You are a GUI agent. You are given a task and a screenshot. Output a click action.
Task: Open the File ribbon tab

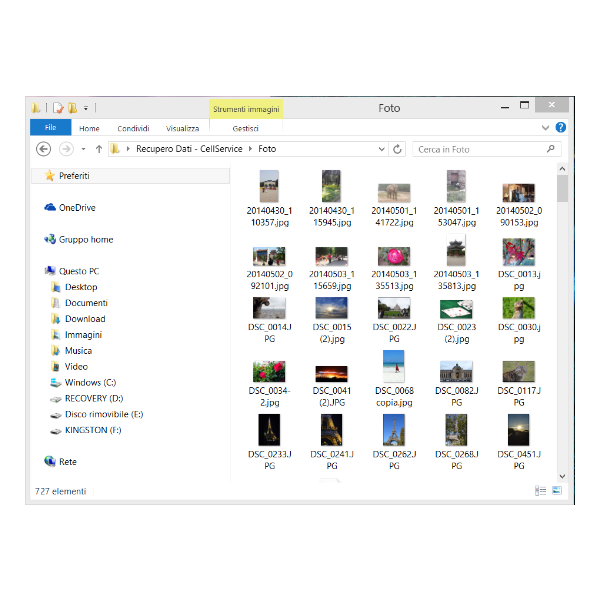[x=51, y=127]
